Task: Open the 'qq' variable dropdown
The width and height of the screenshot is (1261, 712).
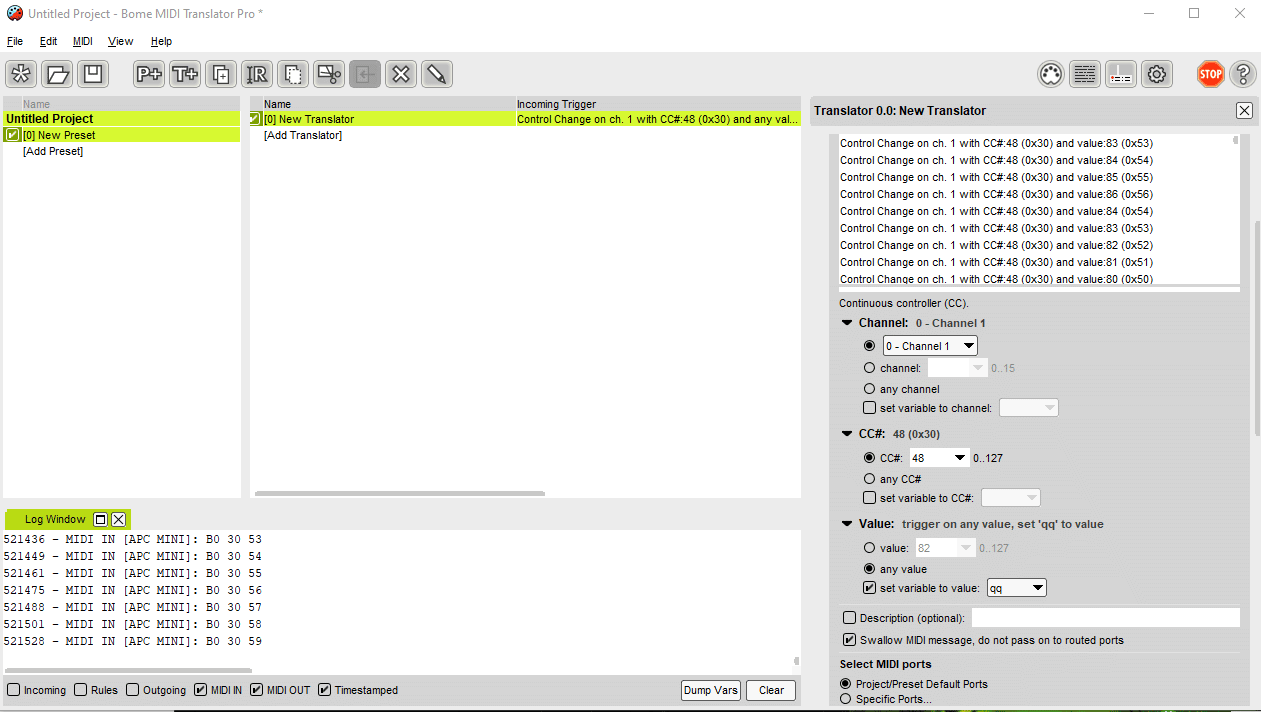Action: (x=1016, y=588)
